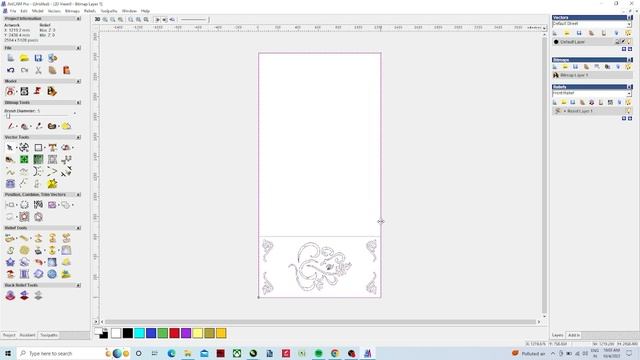The image size is (640, 360).
Task: Click blue globe icon in Relief Tools
Action: pyautogui.click(x=52, y=274)
